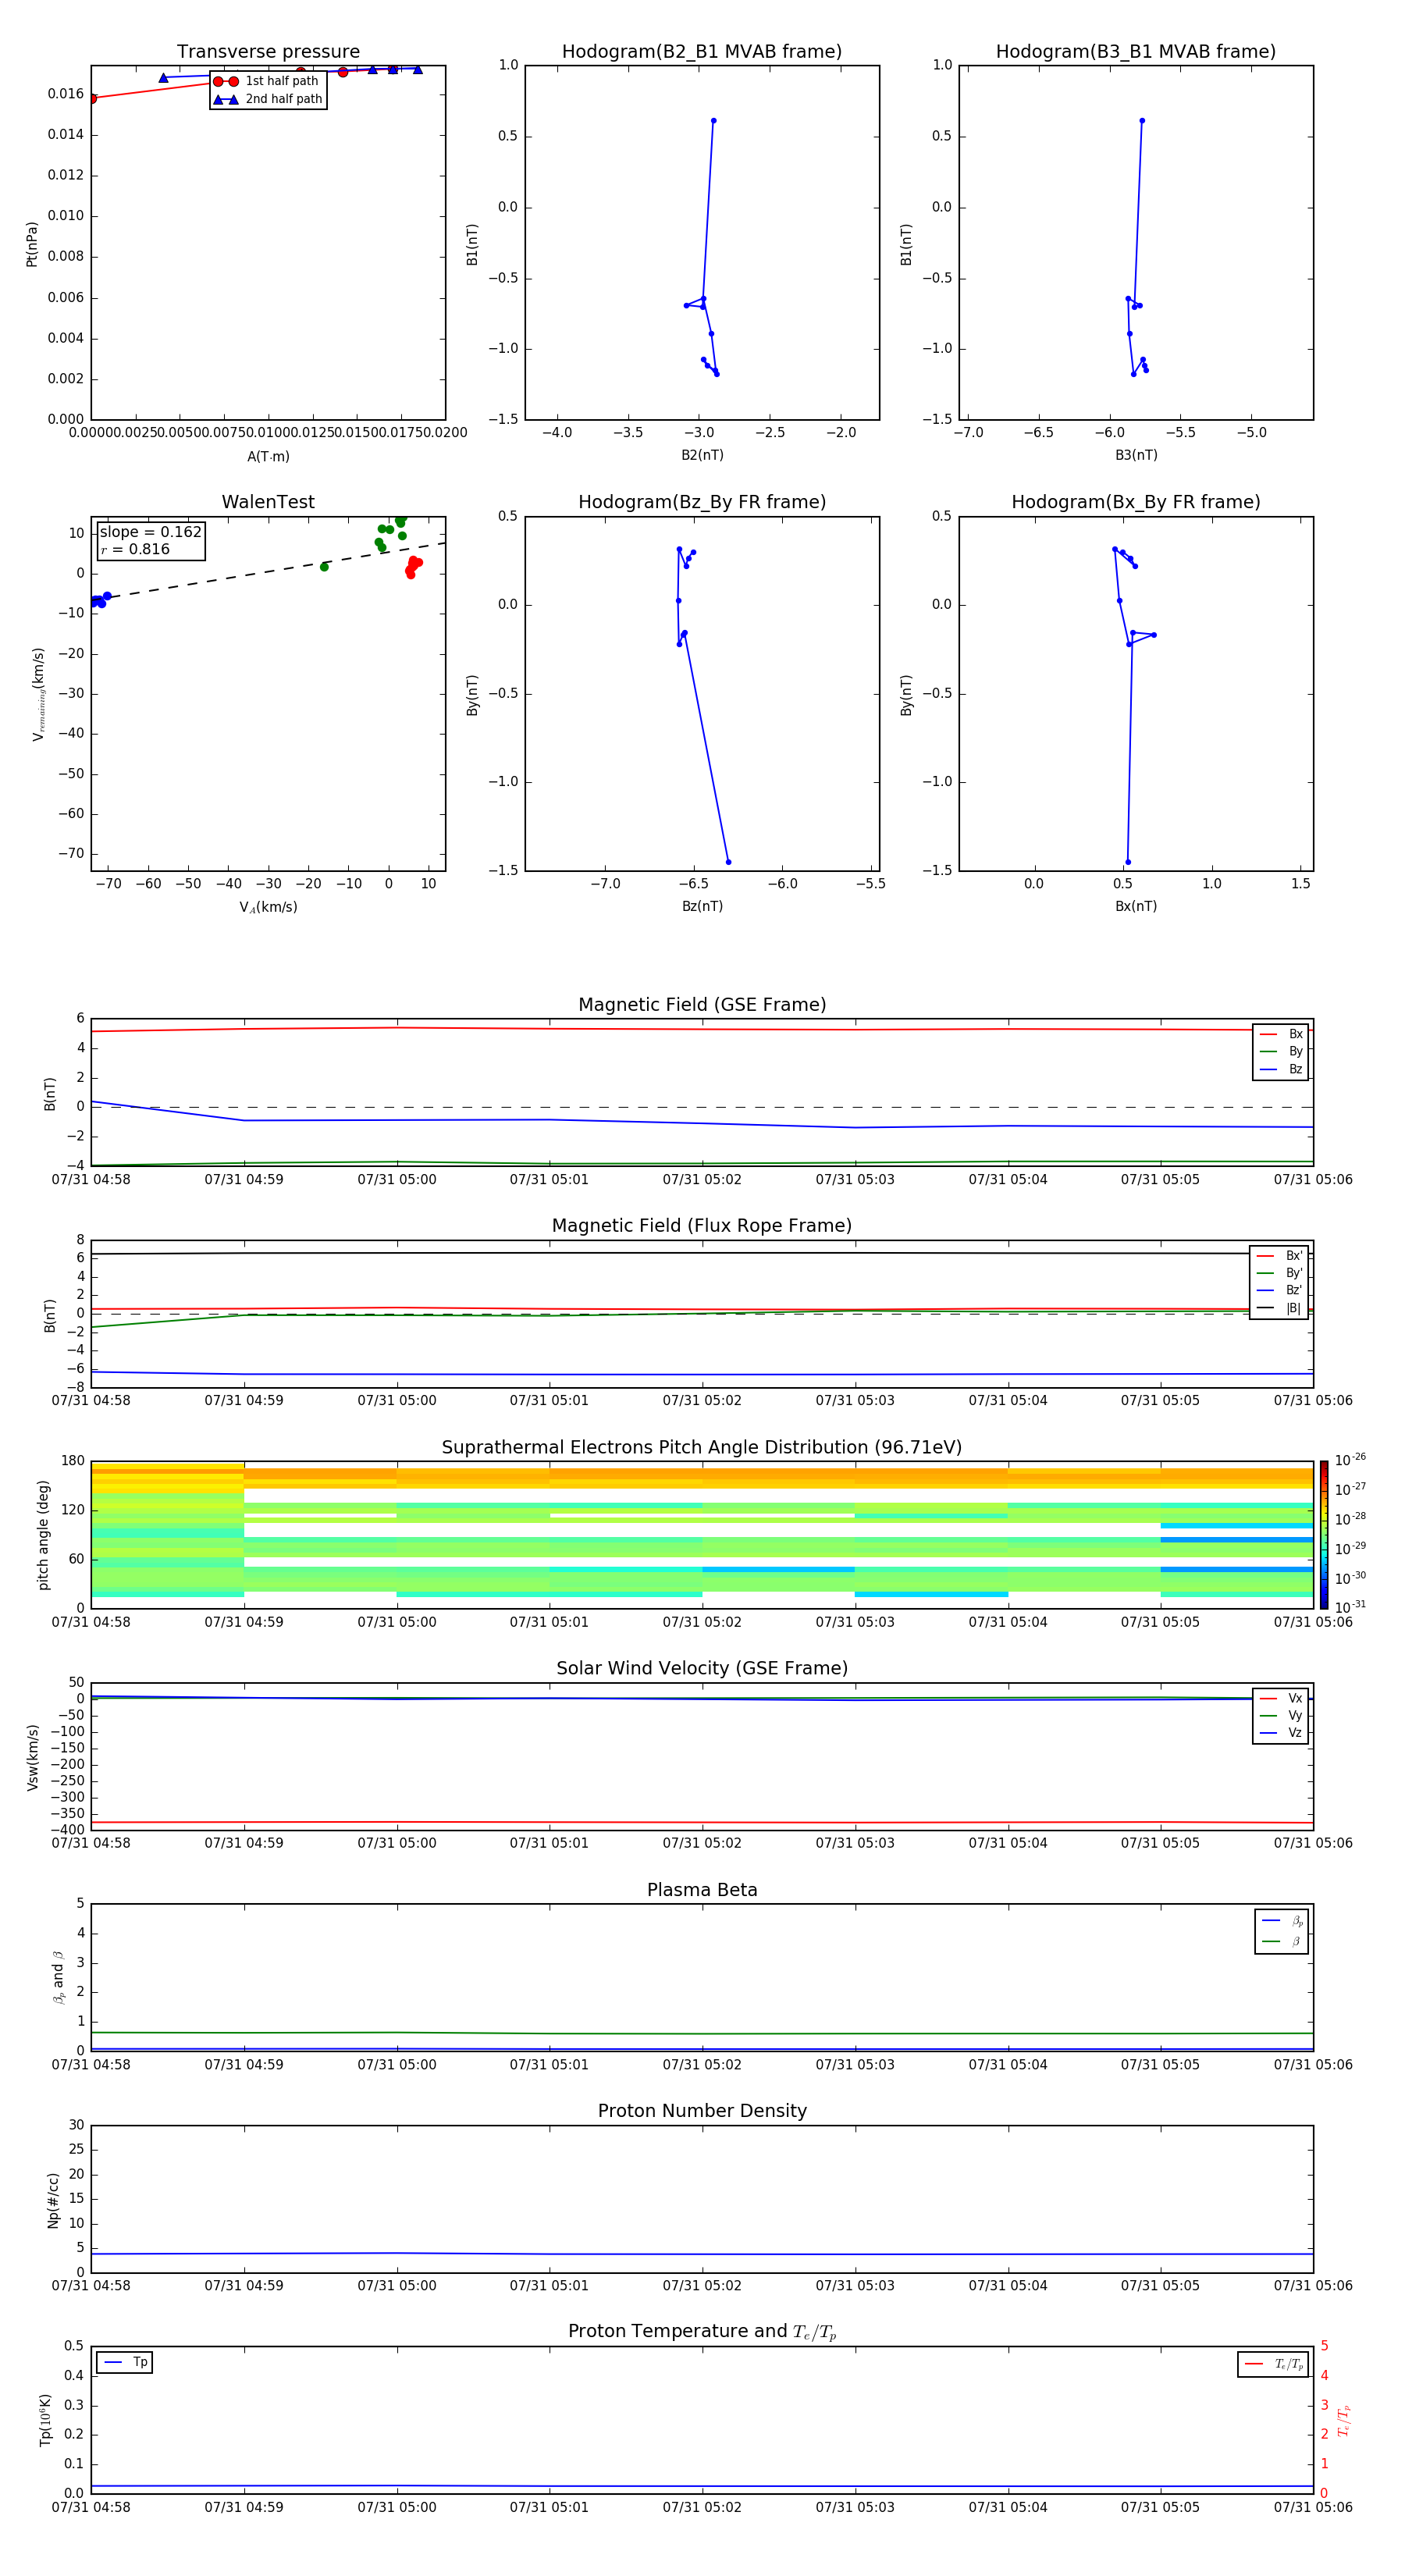
Task: Click the 'By' legend entry in GSE magnetic field
Action: coord(1281,1051)
